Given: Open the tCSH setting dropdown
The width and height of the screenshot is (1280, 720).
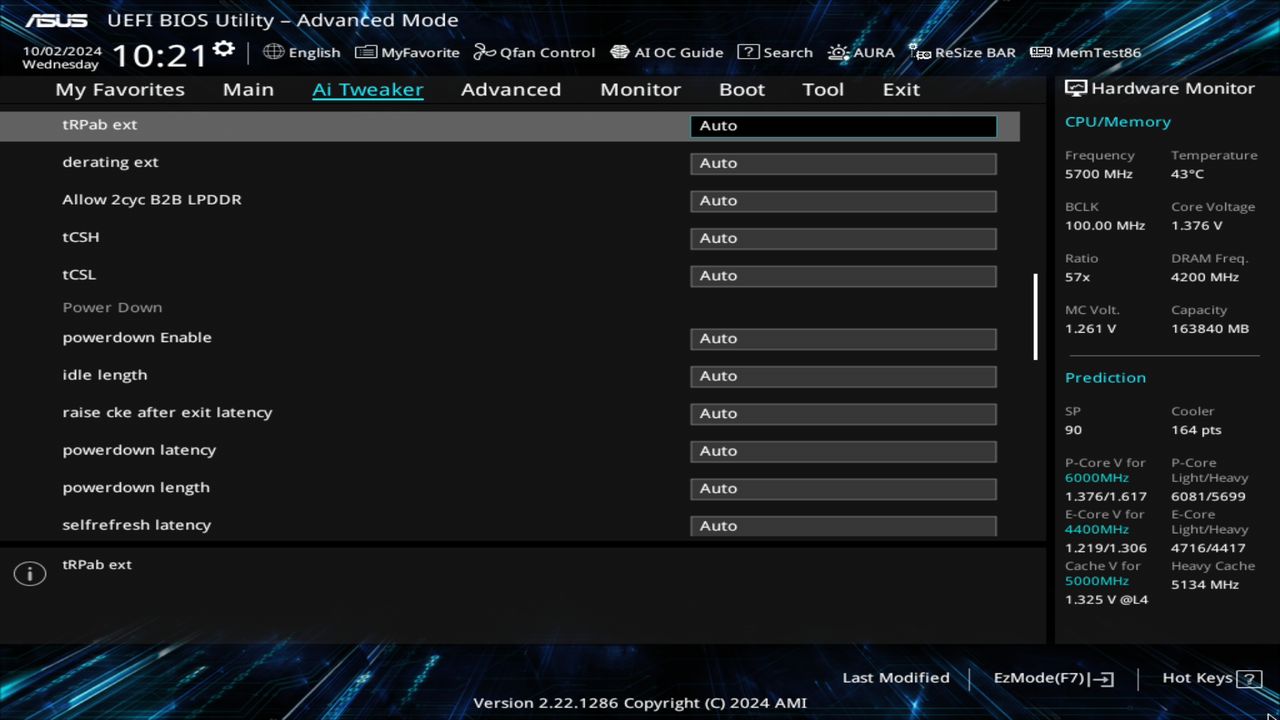Looking at the screenshot, I should pyautogui.click(x=843, y=238).
